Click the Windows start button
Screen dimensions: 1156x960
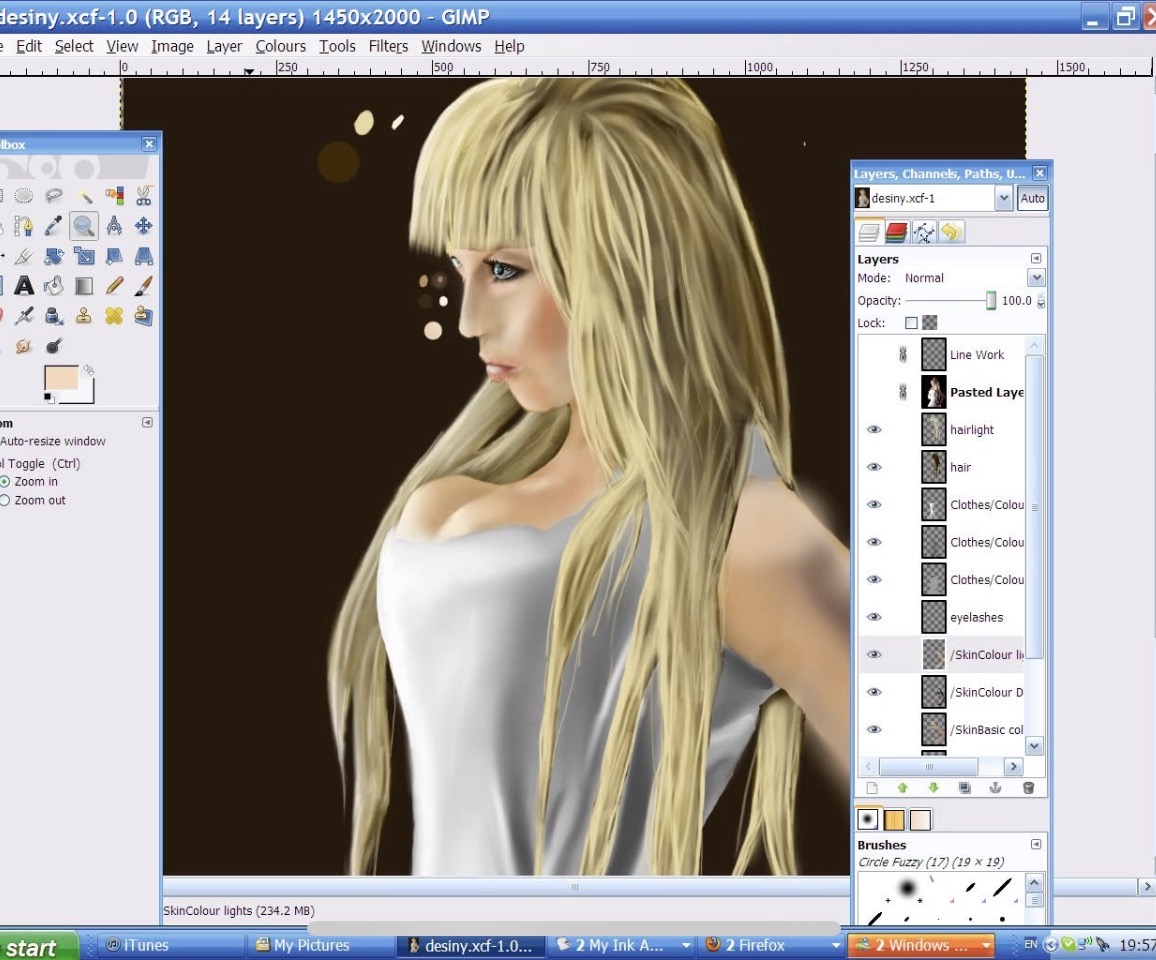pos(35,946)
